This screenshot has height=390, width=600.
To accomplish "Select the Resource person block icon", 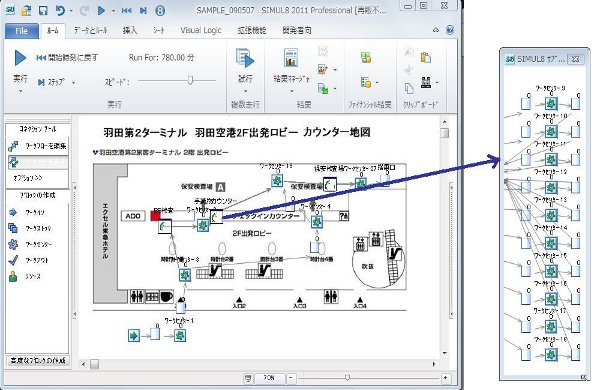I will 13,276.
